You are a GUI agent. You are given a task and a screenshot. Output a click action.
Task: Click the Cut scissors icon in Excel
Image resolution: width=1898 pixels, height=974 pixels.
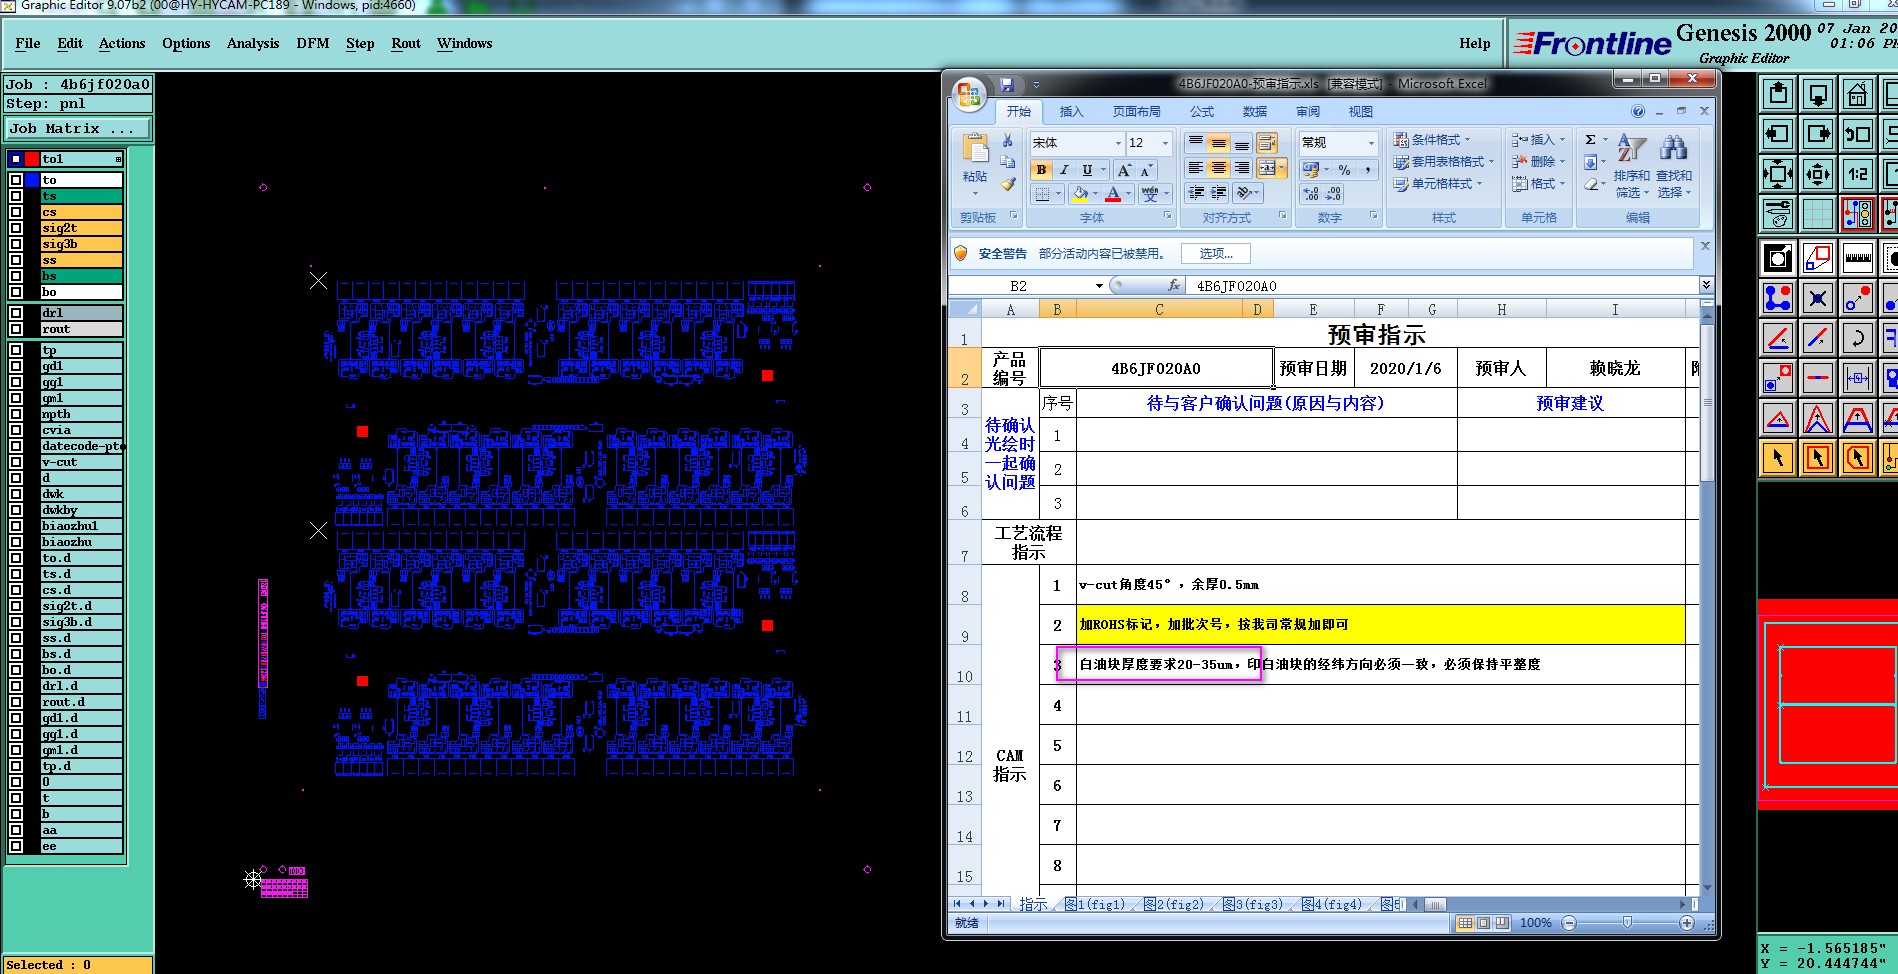tap(1008, 141)
